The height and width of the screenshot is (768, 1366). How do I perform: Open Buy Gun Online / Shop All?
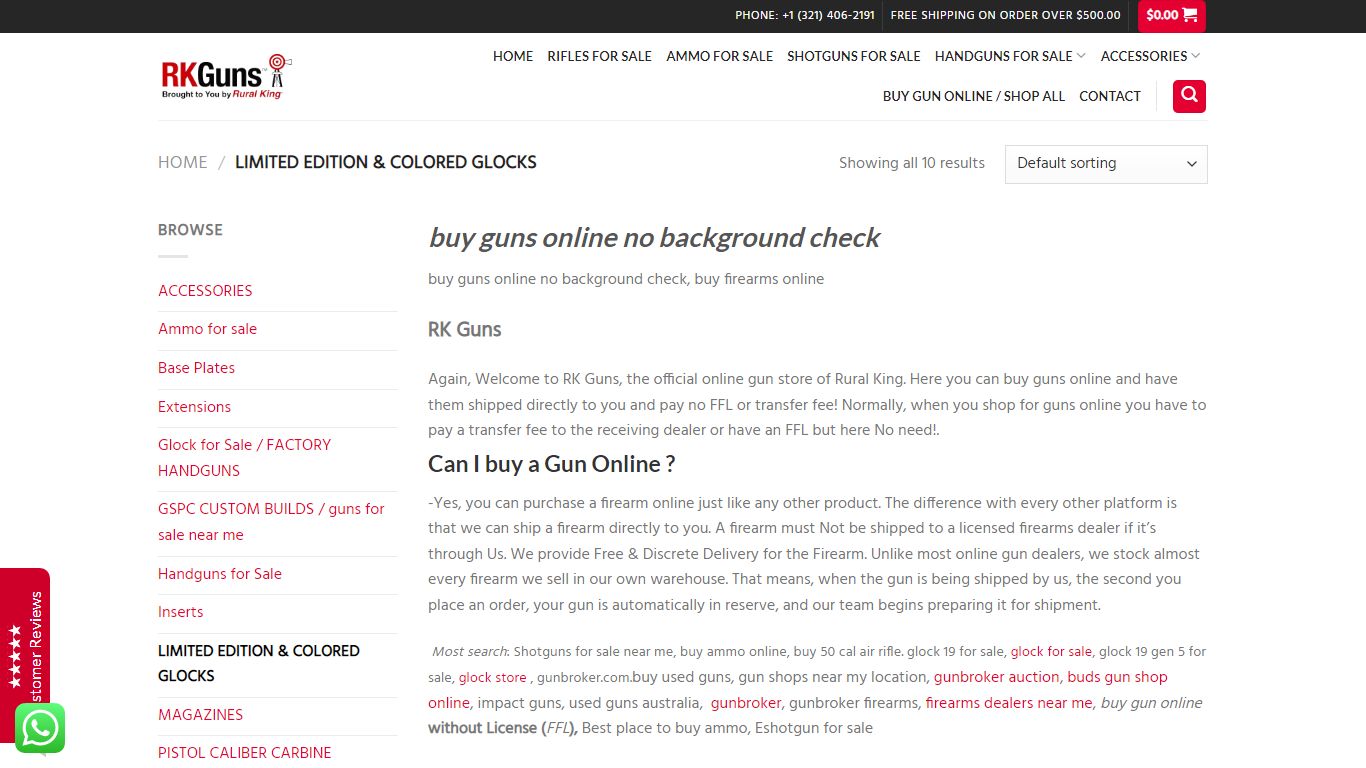973,96
